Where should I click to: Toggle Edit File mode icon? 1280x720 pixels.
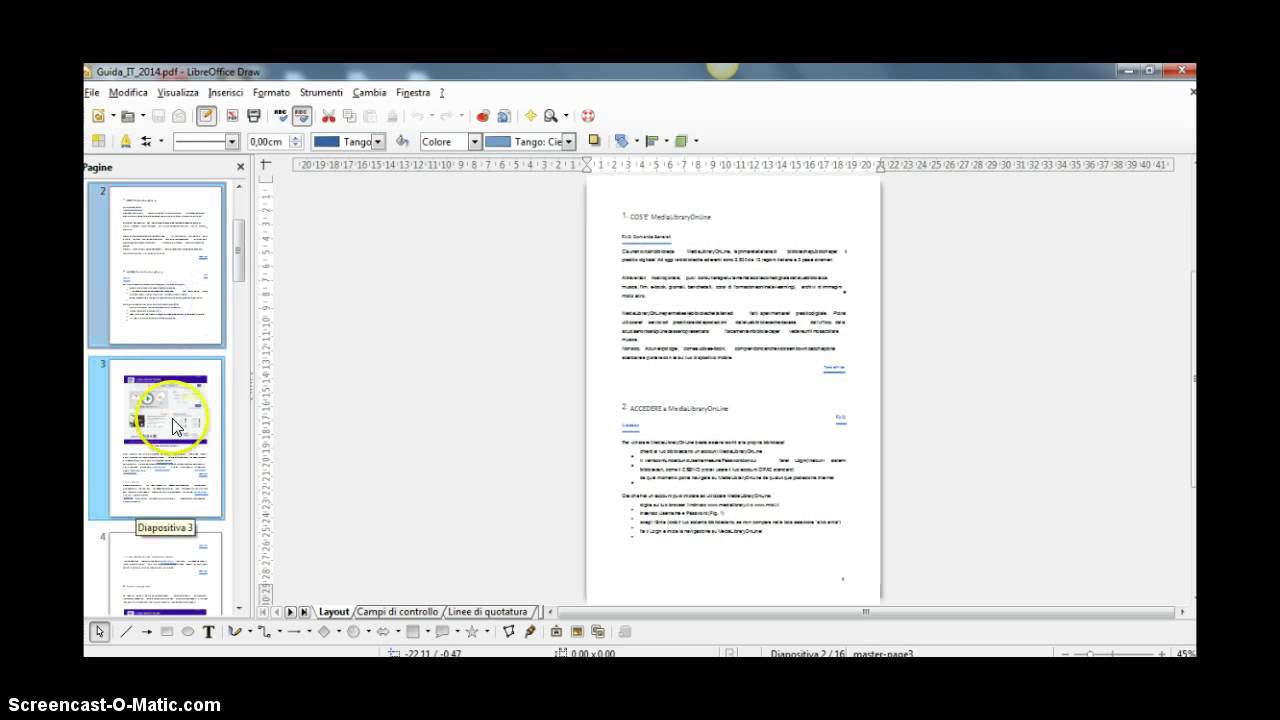(206, 116)
